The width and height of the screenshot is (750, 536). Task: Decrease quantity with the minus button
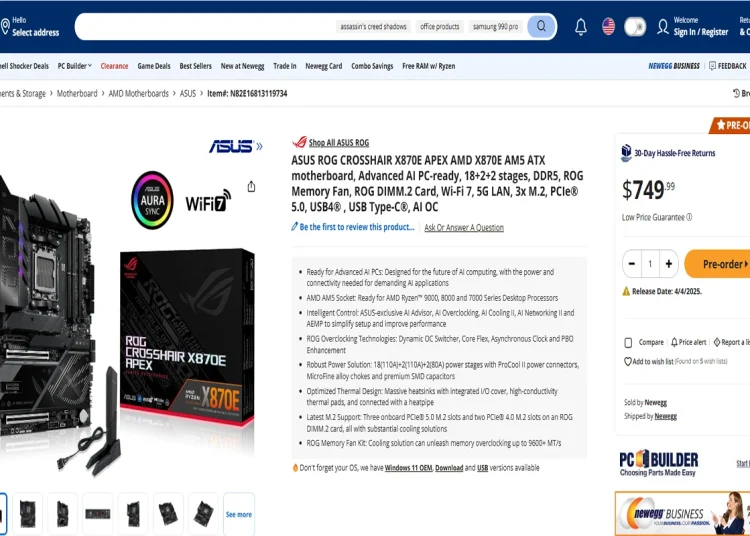(x=632, y=263)
